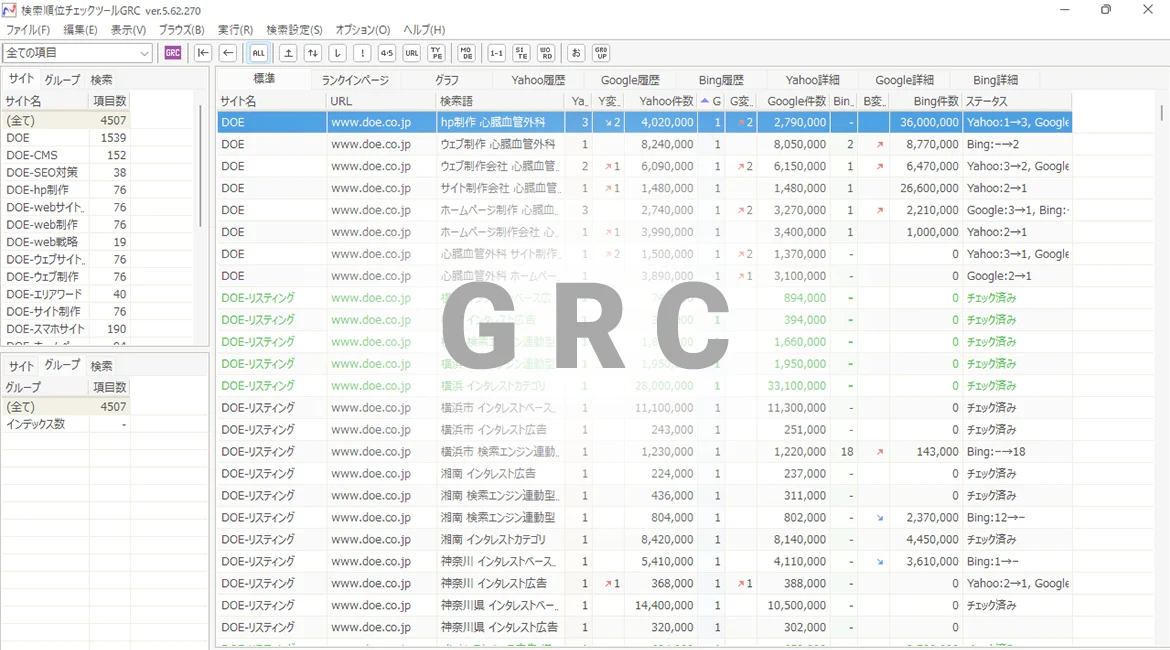Click the TYPE toolbar icon
Screen dimensions: 1170x650
tap(437, 53)
